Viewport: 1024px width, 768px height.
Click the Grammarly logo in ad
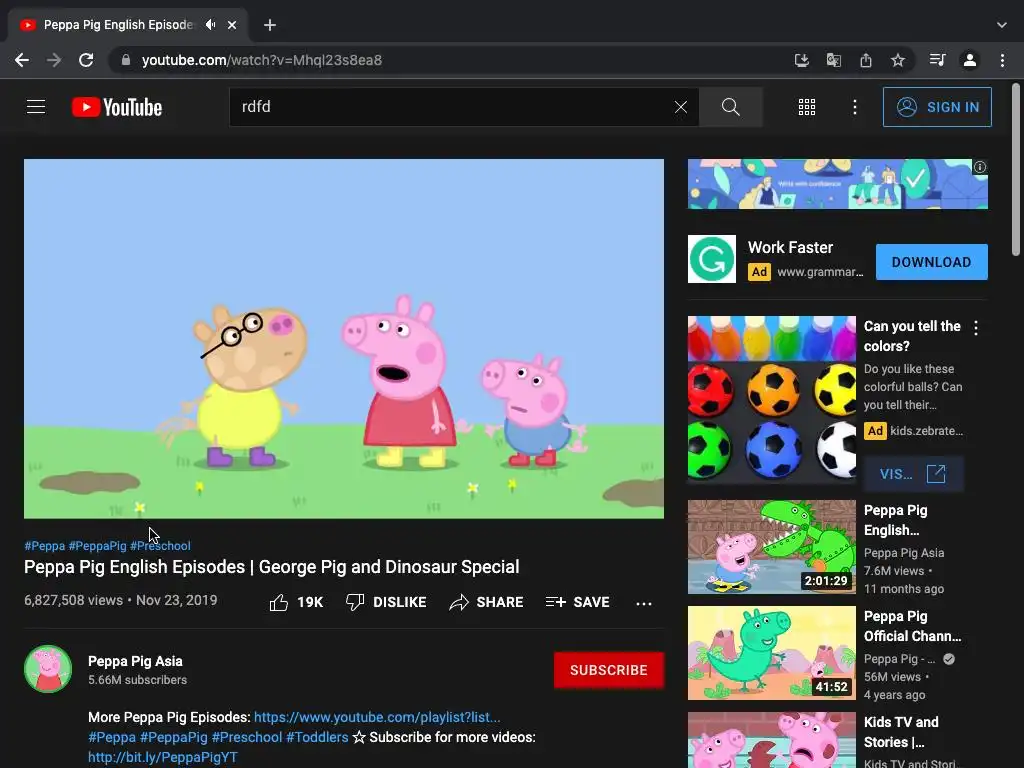coord(712,259)
